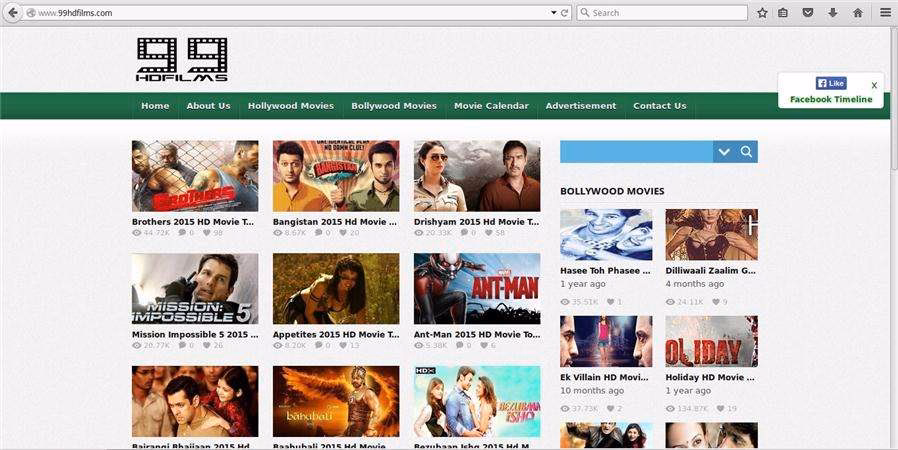
Task: Click the browser Search field
Action: (x=662, y=13)
